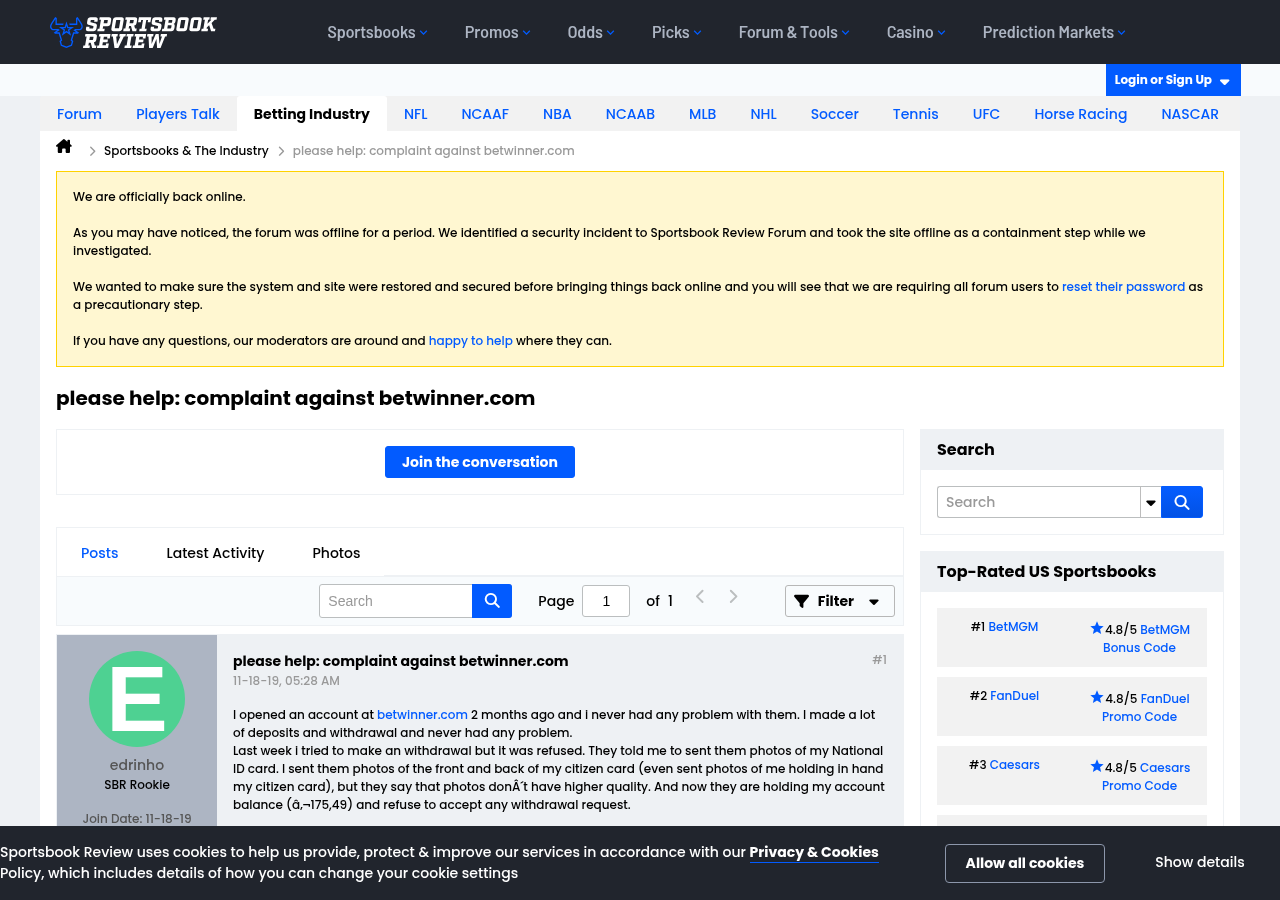The image size is (1280, 900).
Task: Open Privacy & Cookies policy link
Action: tap(814, 852)
